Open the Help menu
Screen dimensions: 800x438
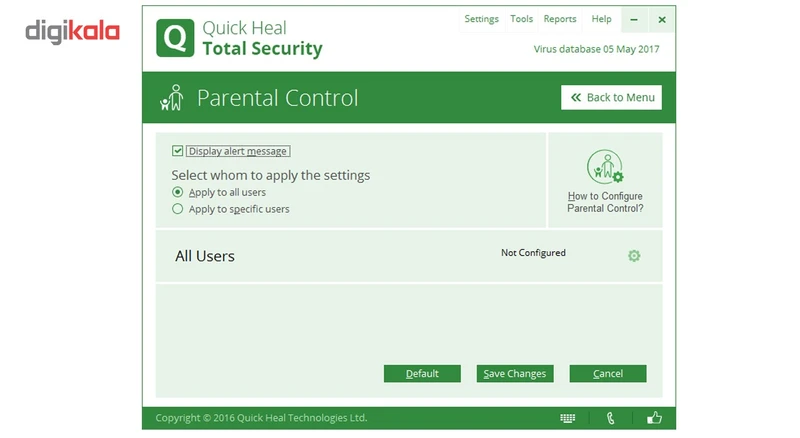601,19
